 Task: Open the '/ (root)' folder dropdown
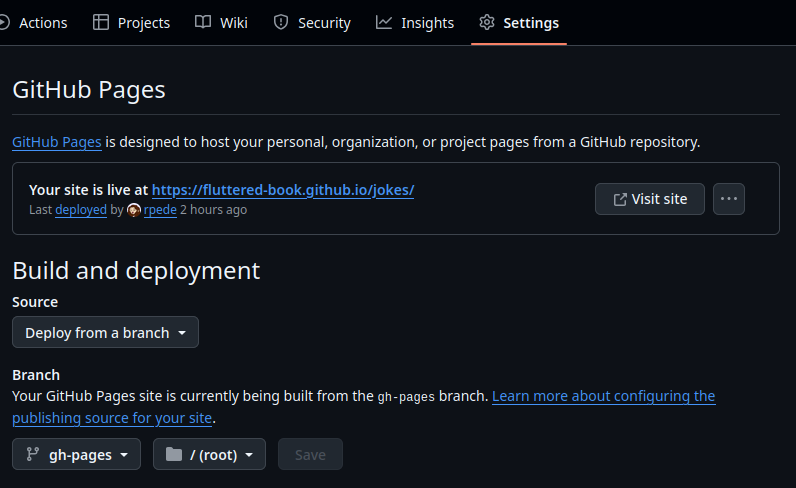tap(209, 454)
